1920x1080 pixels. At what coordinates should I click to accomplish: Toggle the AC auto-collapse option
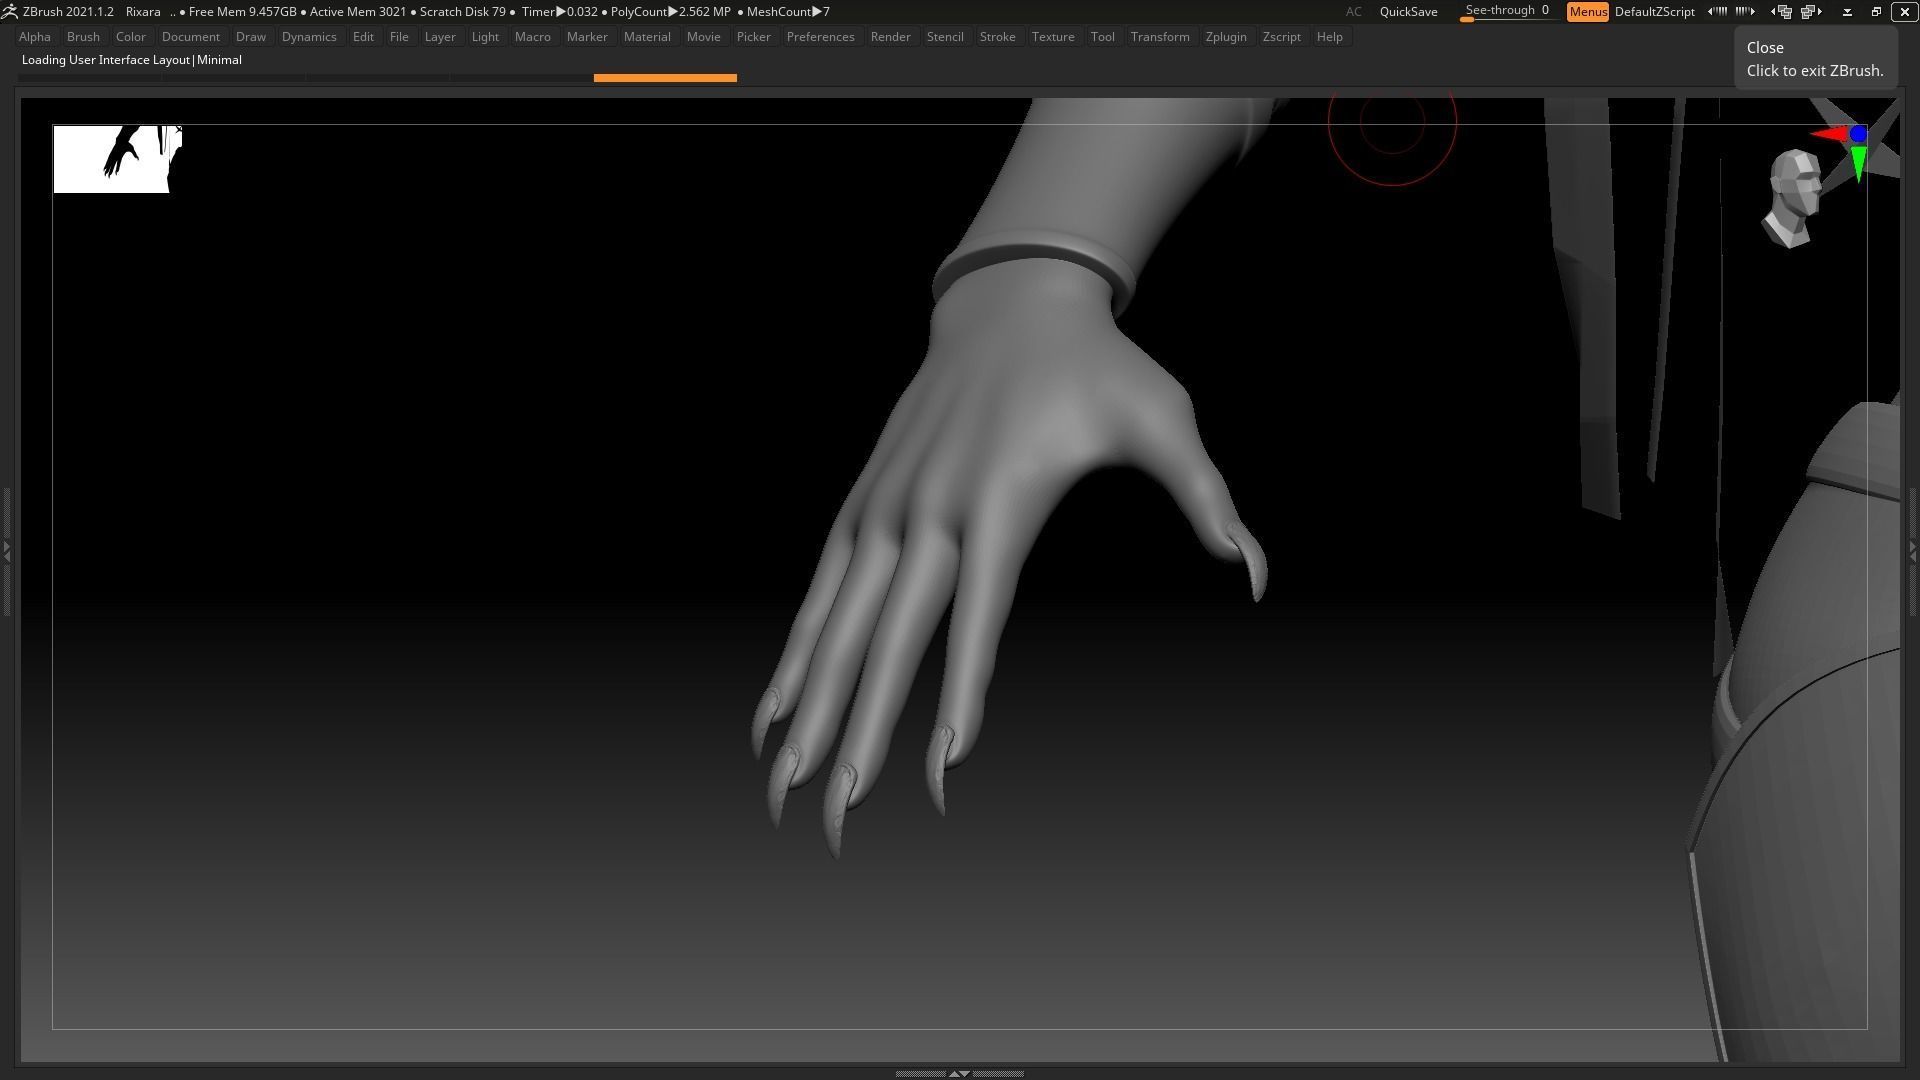point(1353,12)
